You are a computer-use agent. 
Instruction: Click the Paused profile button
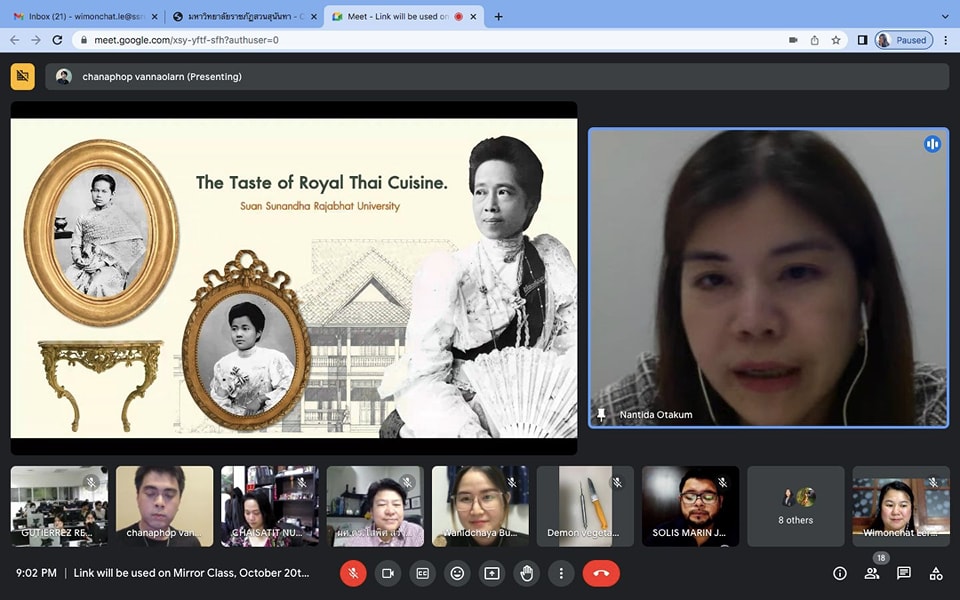[x=904, y=40]
